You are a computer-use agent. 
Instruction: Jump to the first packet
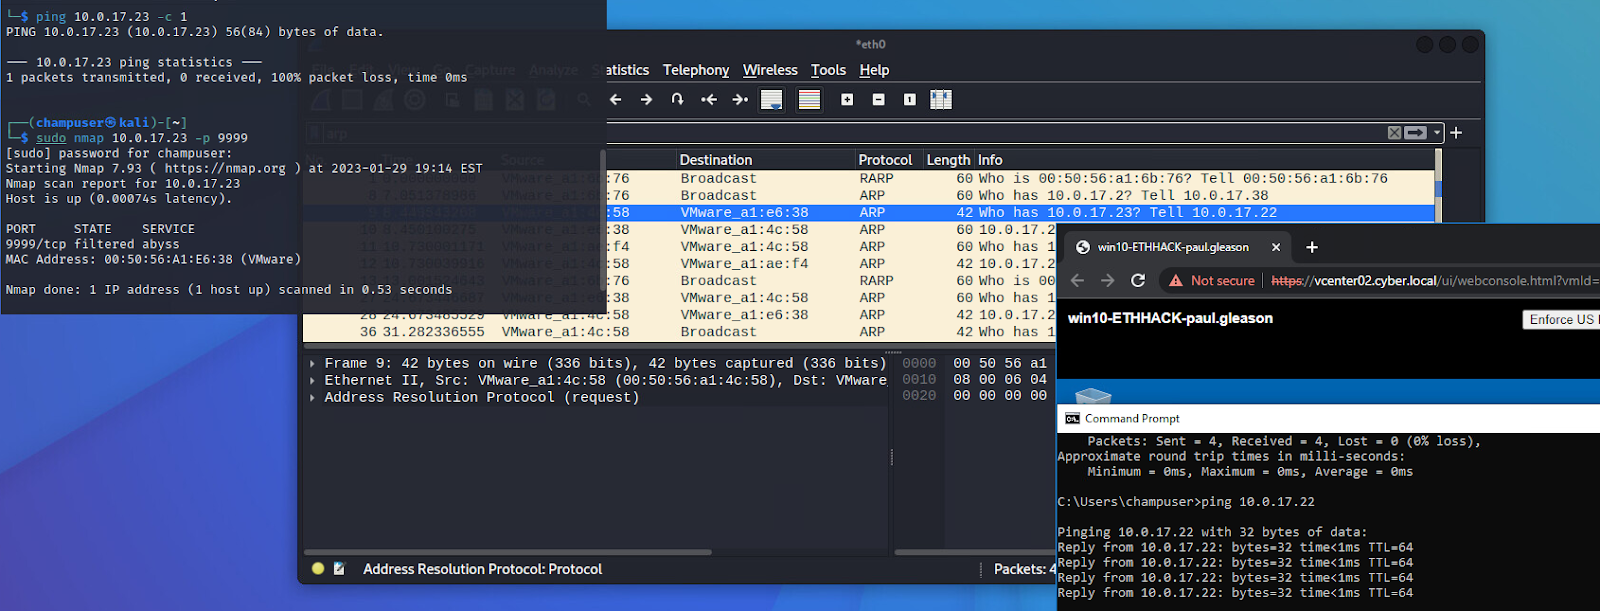pyautogui.click(x=709, y=99)
